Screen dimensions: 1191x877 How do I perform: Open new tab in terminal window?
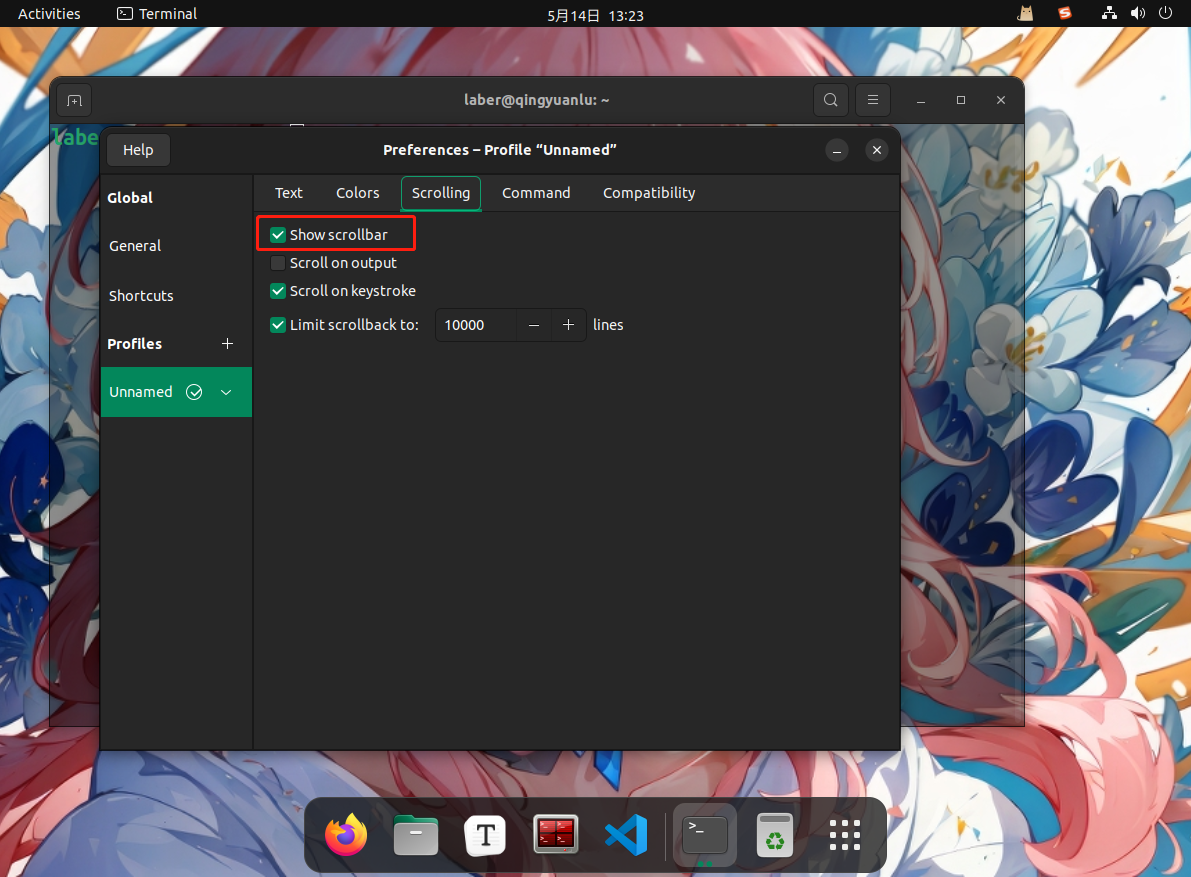74,100
